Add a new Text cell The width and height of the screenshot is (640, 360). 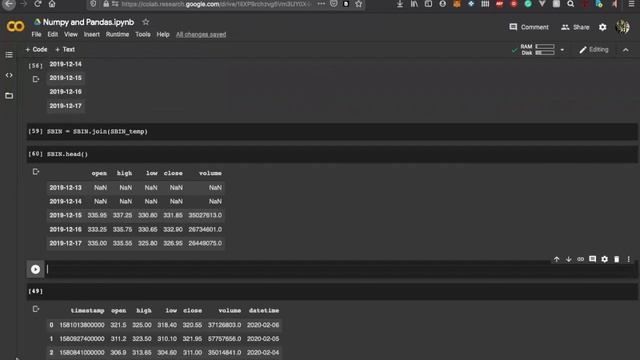pyautogui.click(x=65, y=49)
